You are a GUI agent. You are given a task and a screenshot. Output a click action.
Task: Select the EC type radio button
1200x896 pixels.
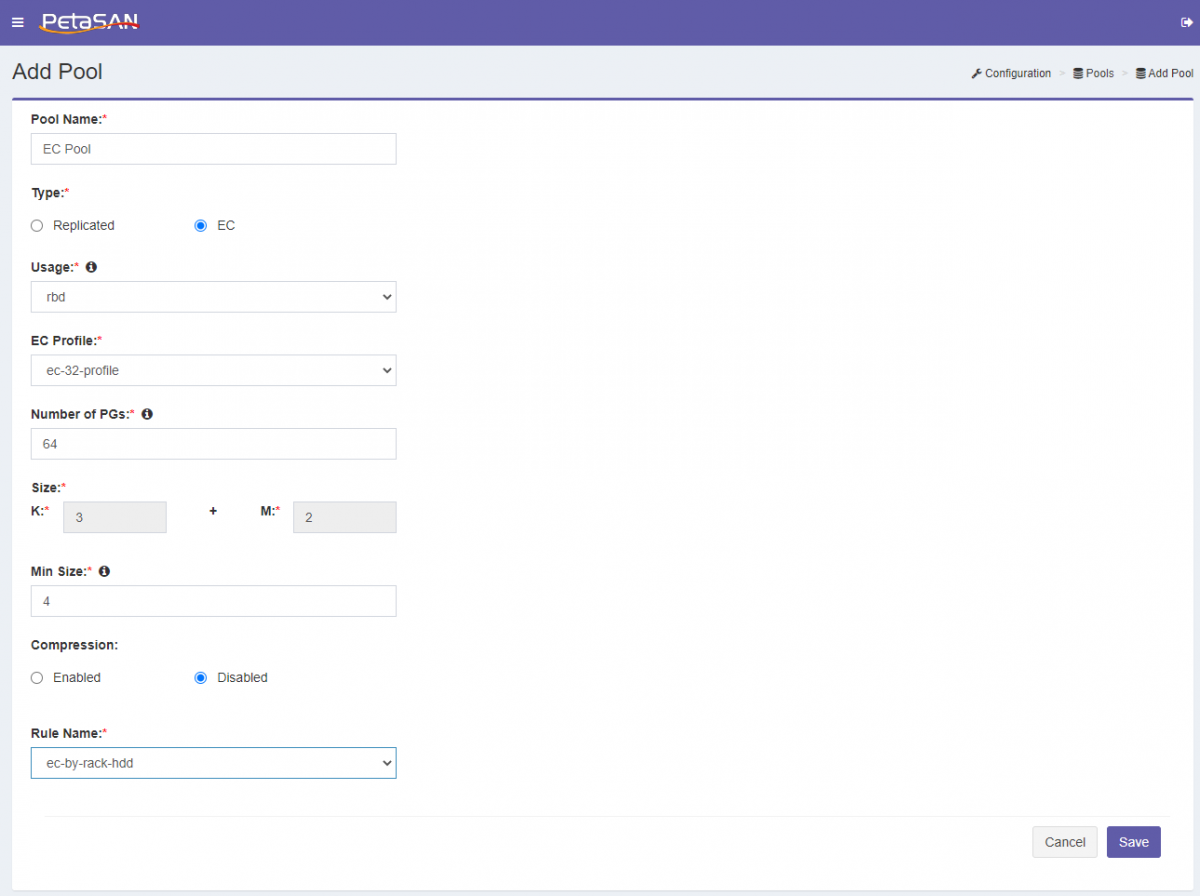pyautogui.click(x=200, y=226)
